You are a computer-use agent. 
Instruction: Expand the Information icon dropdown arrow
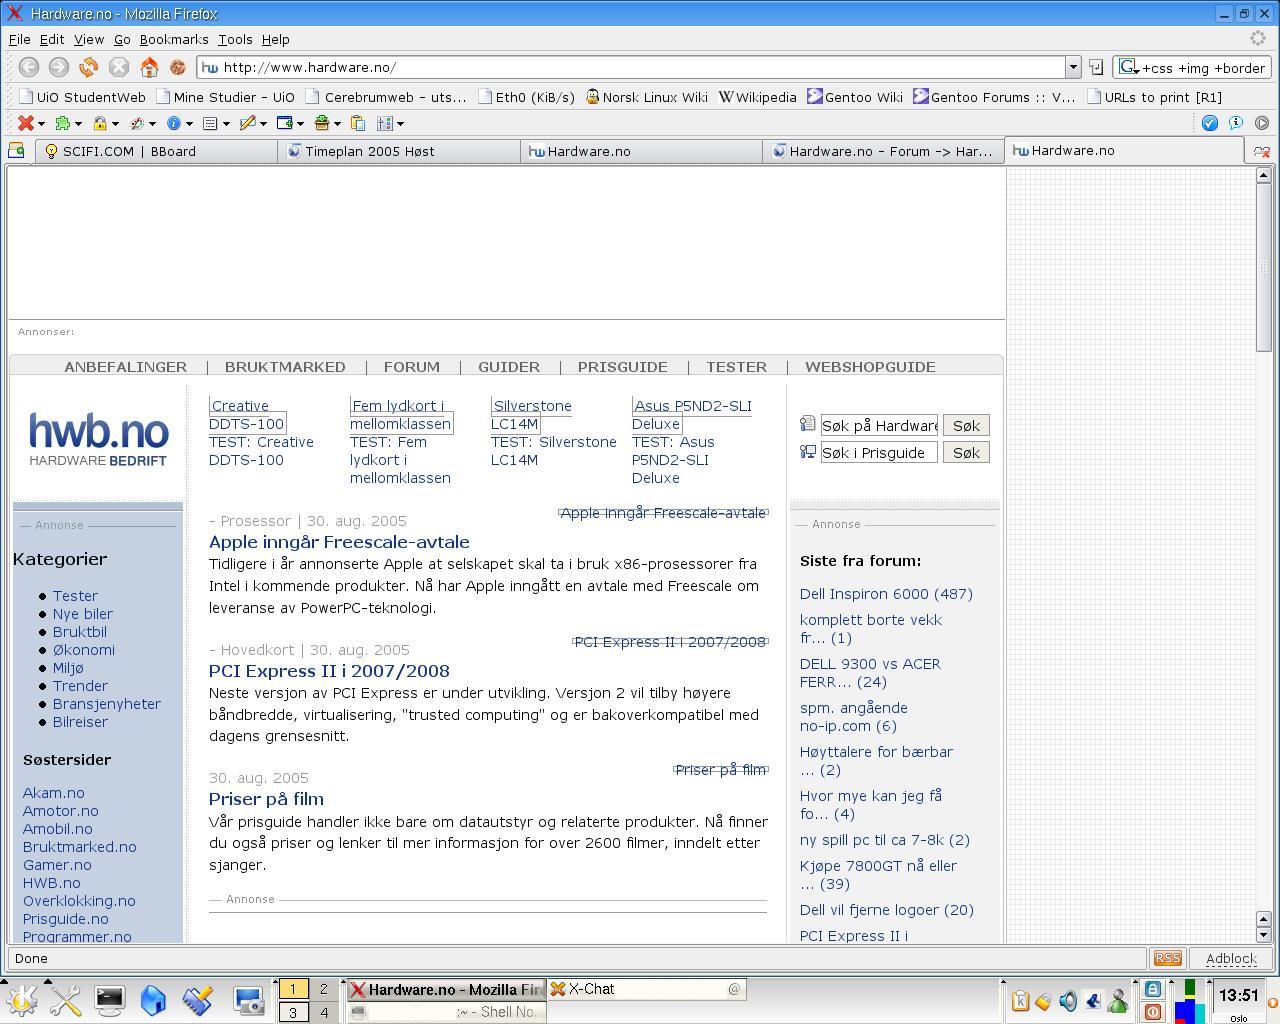pyautogui.click(x=189, y=124)
